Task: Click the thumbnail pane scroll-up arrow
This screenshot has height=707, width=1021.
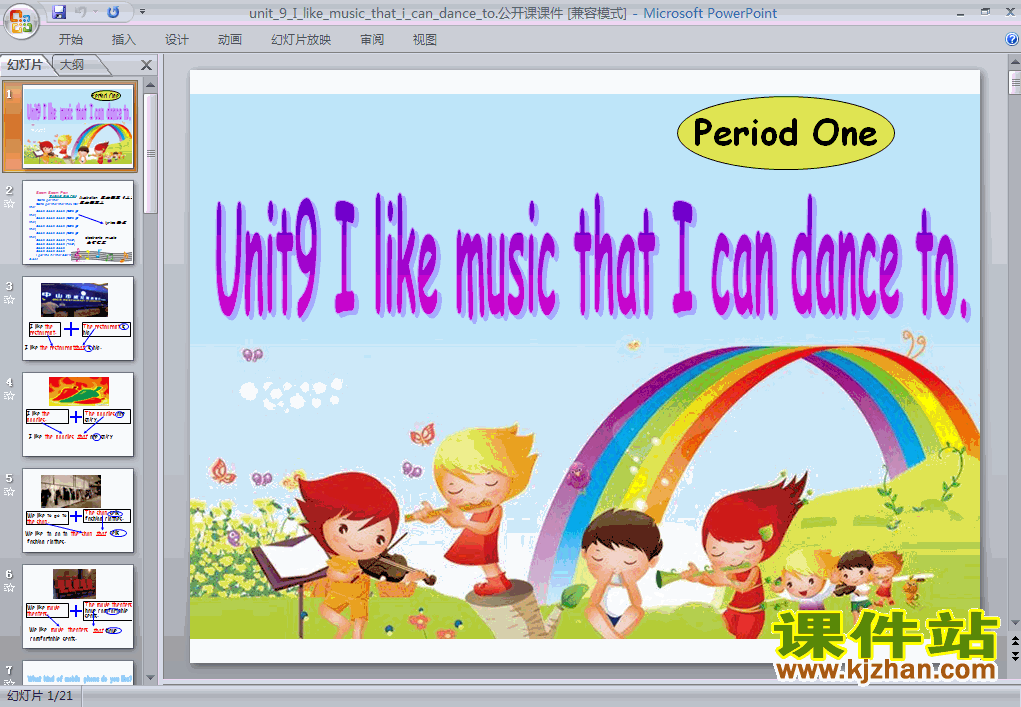Action: pyautogui.click(x=150, y=85)
